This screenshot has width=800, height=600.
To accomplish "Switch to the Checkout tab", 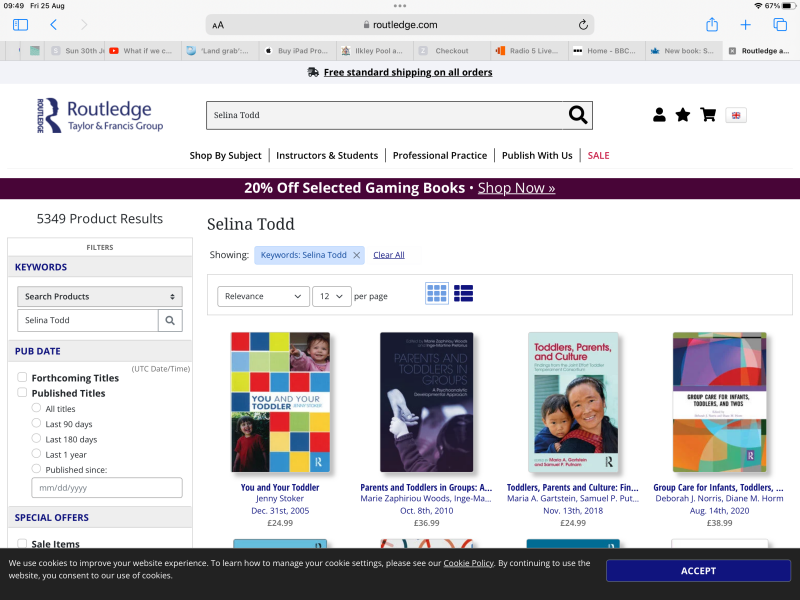I will pyautogui.click(x=452, y=51).
